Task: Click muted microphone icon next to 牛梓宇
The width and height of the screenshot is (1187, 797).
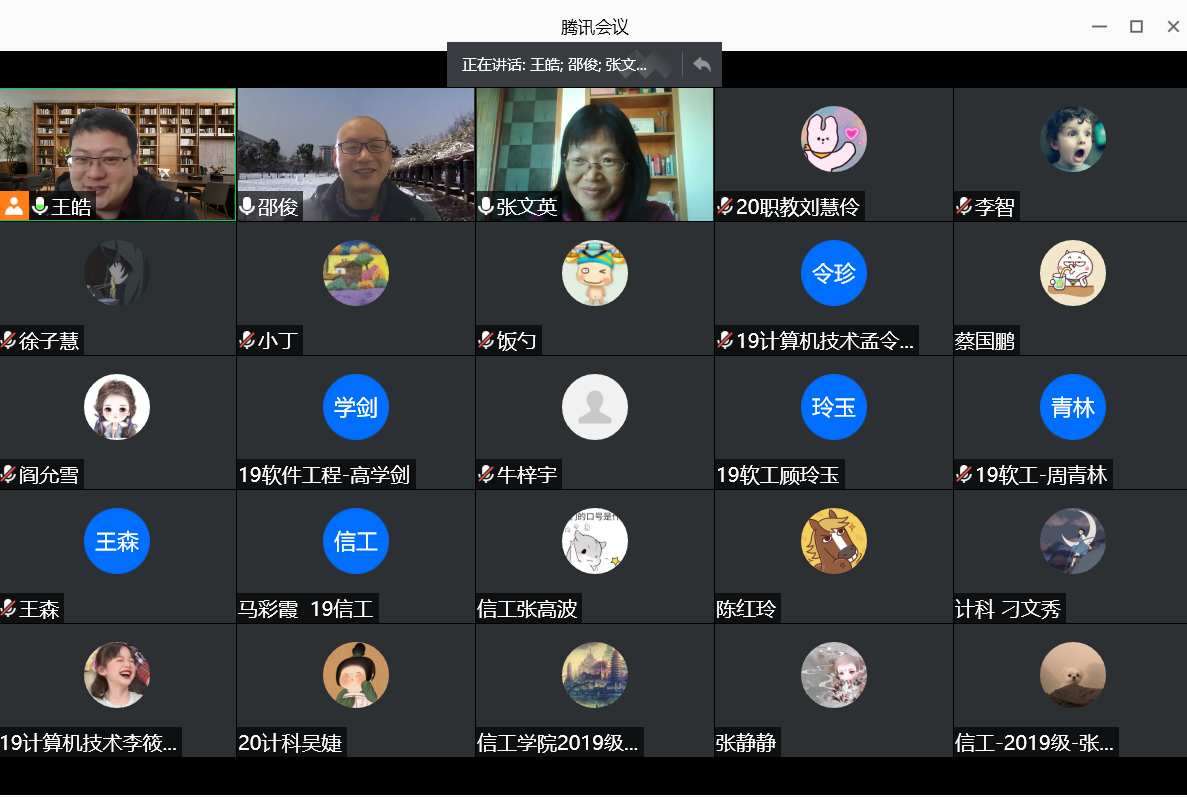Action: [x=486, y=475]
